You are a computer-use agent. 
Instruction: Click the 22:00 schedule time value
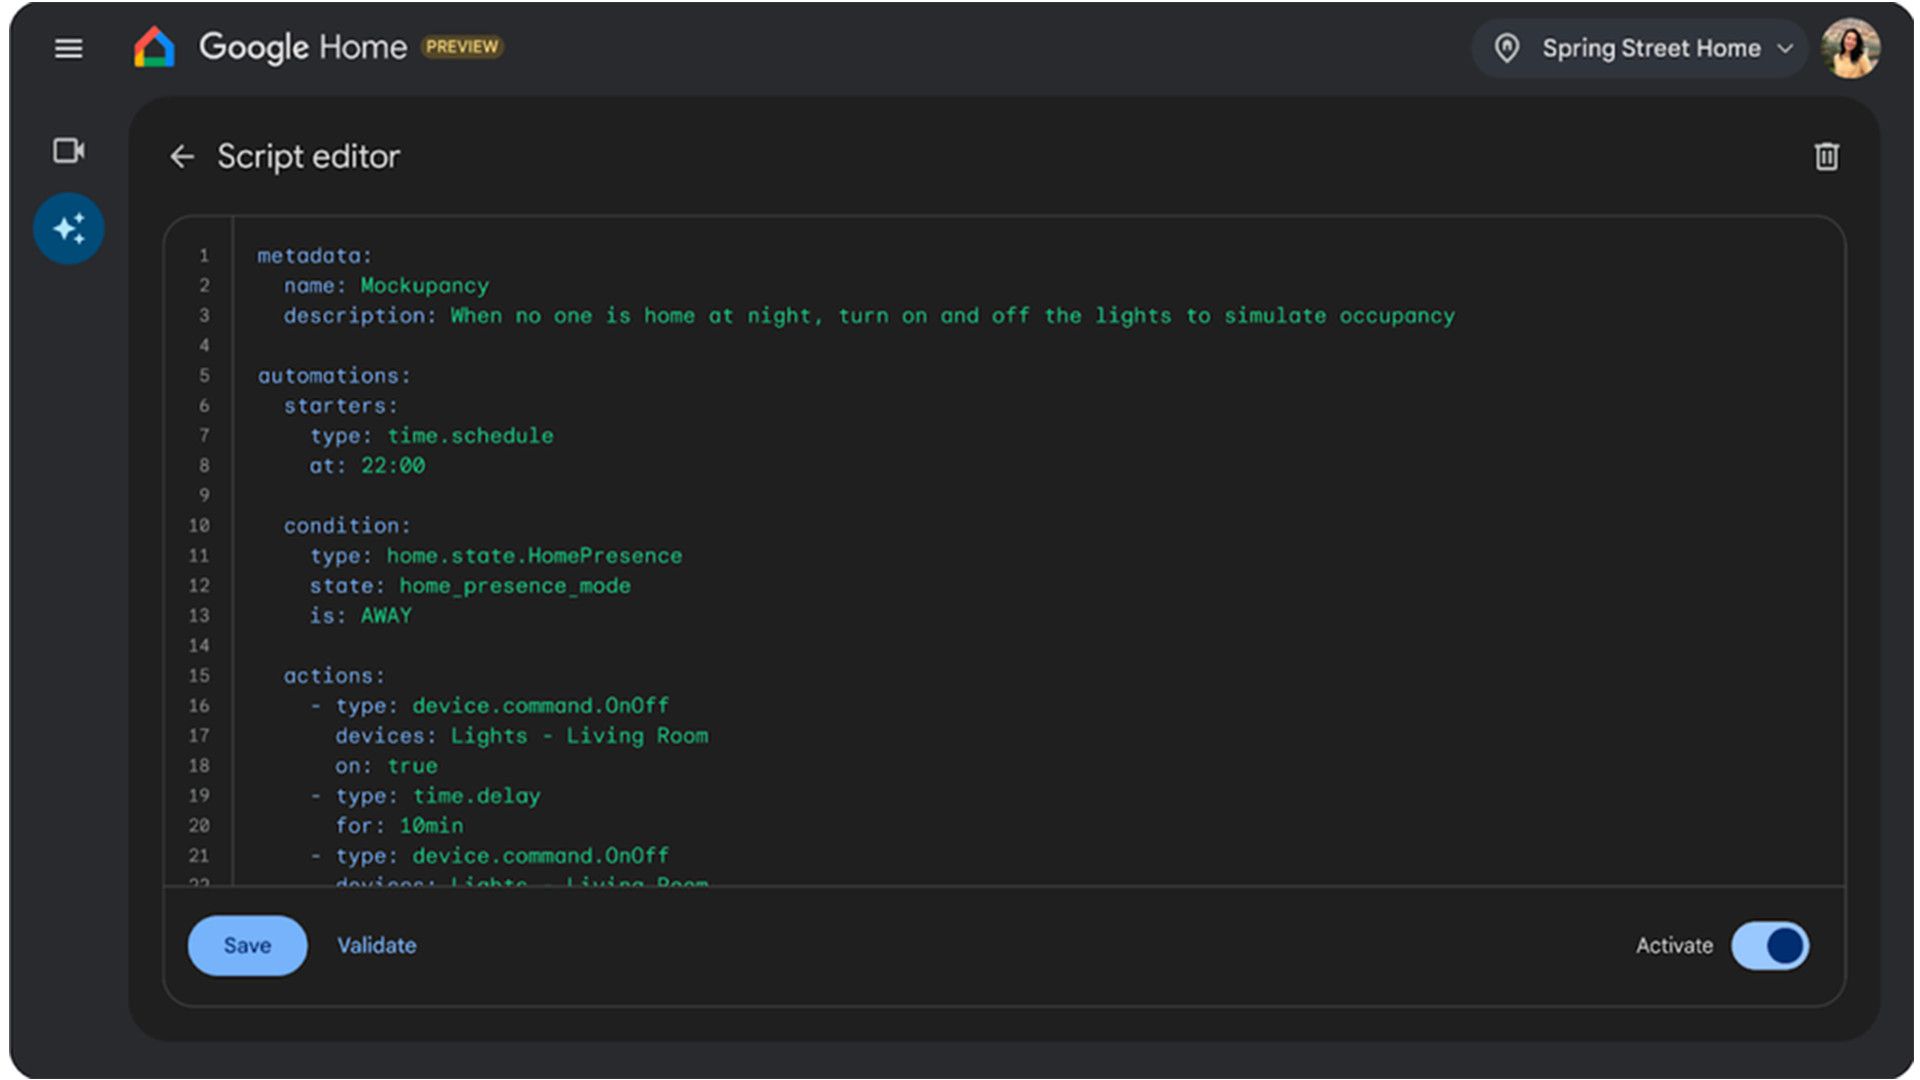click(393, 465)
